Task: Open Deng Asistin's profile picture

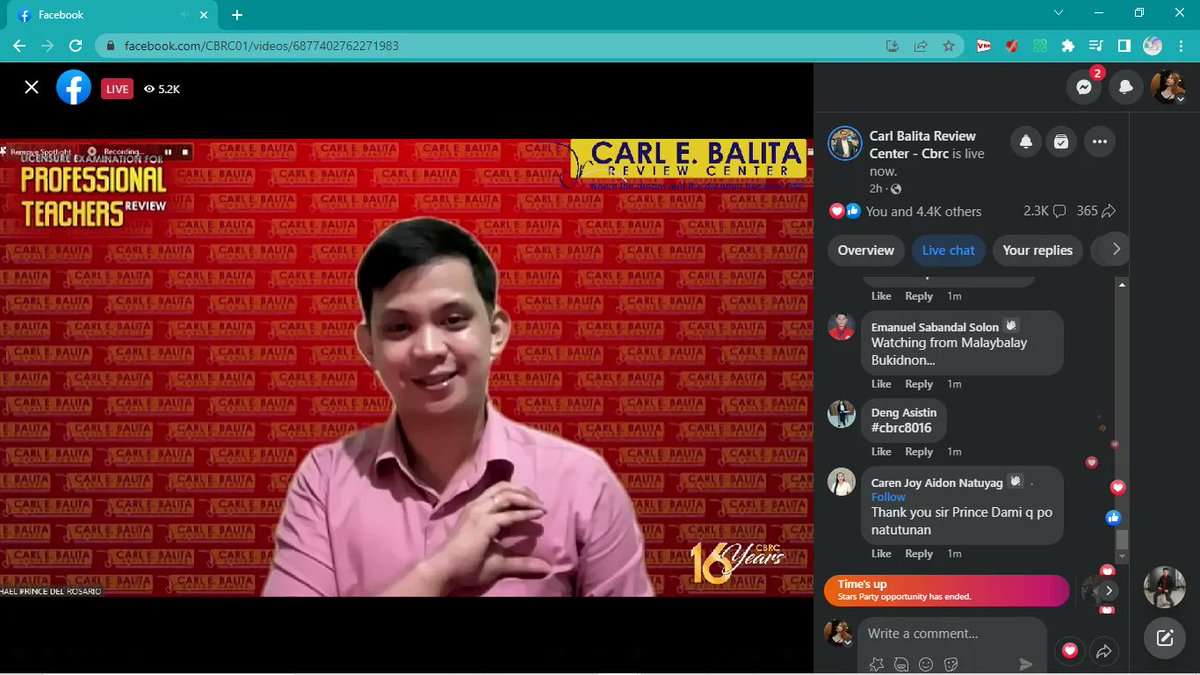Action: (x=842, y=414)
